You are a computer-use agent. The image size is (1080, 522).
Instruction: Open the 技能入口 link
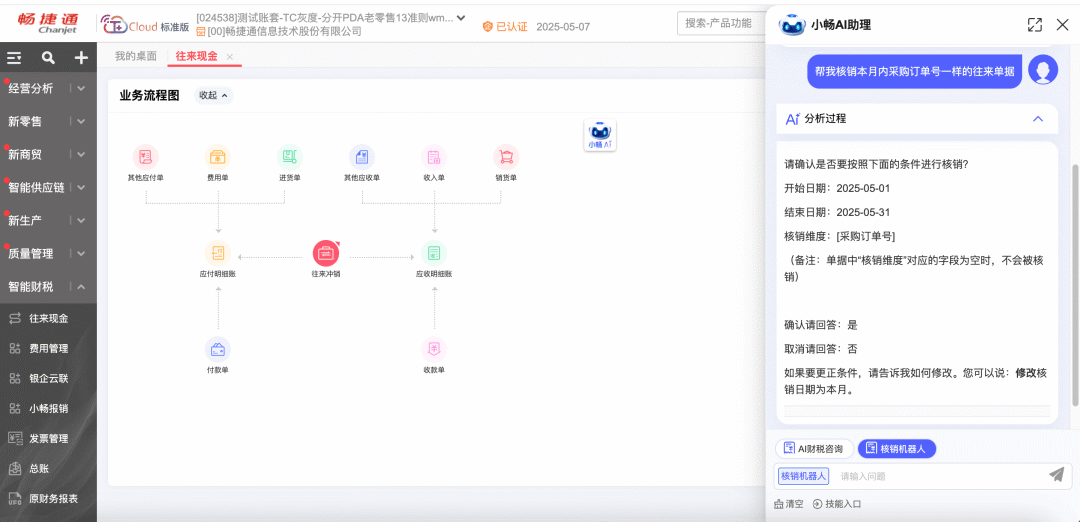pos(838,504)
